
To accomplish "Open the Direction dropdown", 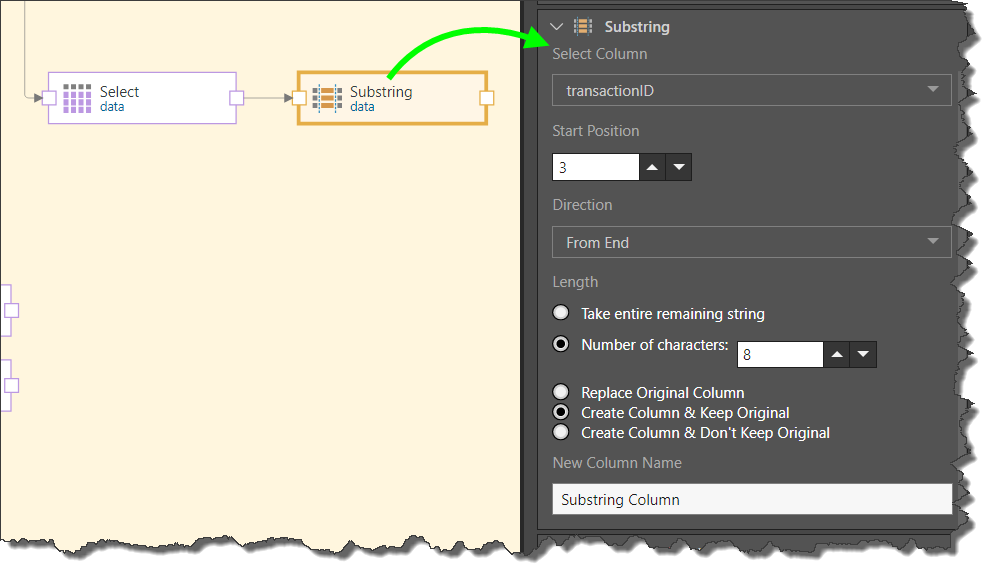I will click(751, 242).
